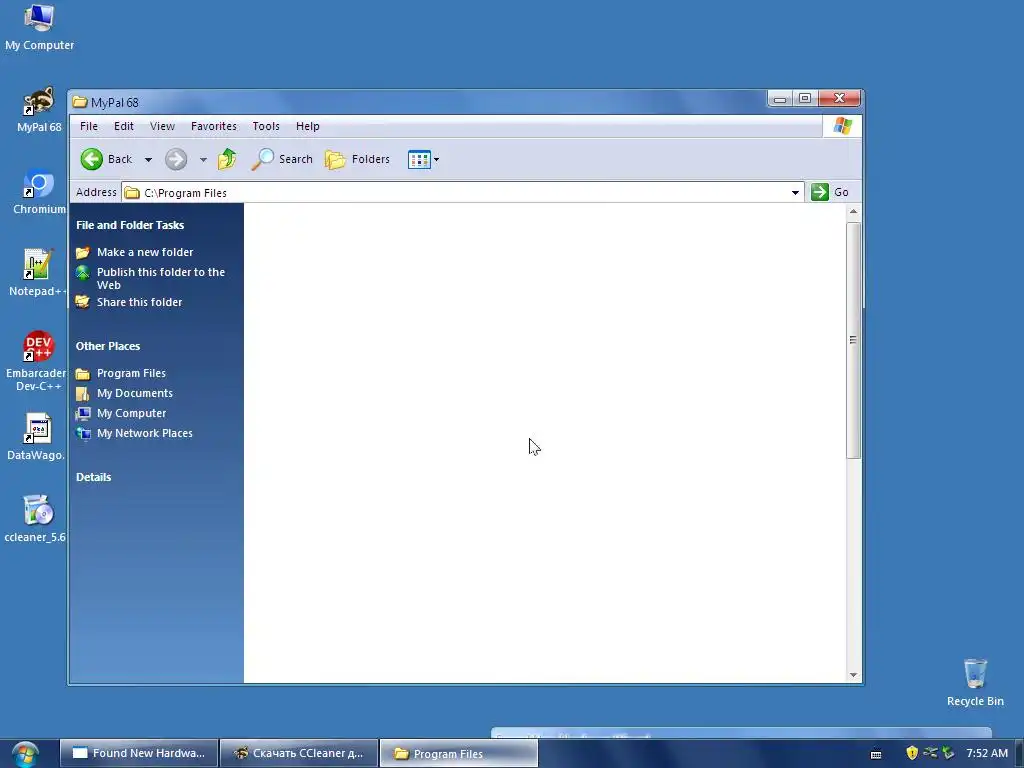Image resolution: width=1024 pixels, height=768 pixels.
Task: Open the Help menu
Action: 308,126
